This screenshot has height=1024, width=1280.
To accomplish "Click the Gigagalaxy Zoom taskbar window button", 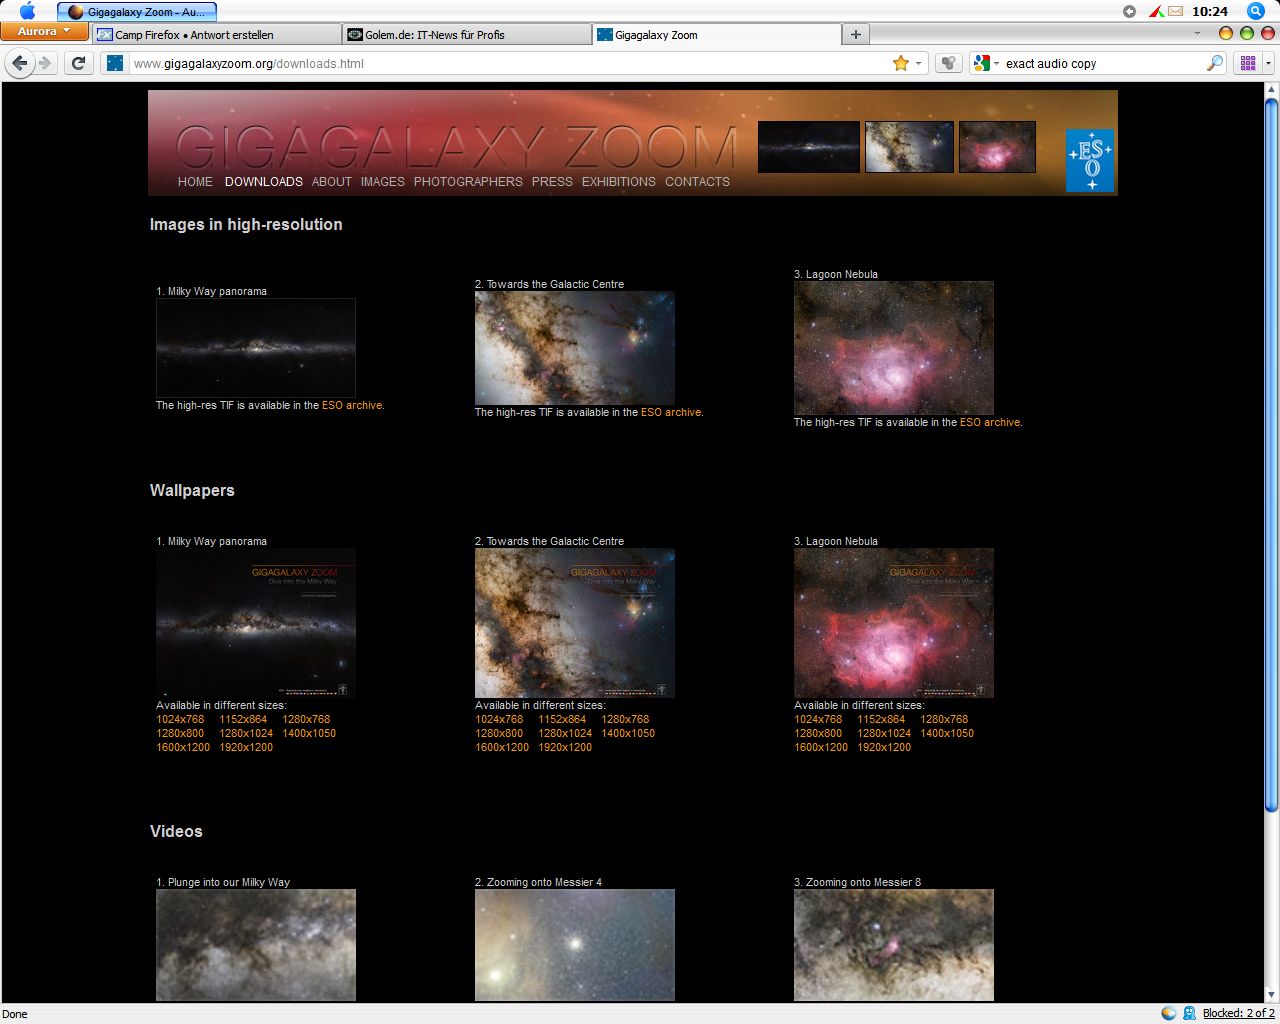I will (137, 12).
